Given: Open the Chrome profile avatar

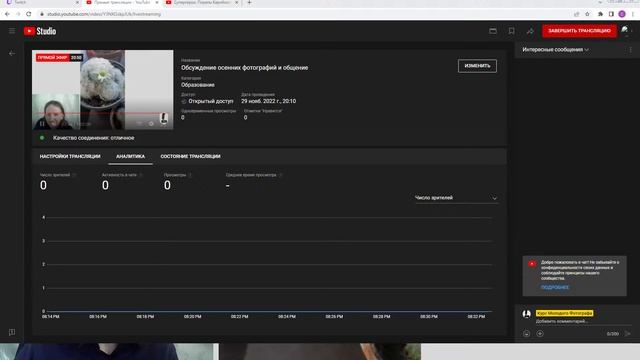Looking at the screenshot, I should pyautogui.click(x=622, y=14).
